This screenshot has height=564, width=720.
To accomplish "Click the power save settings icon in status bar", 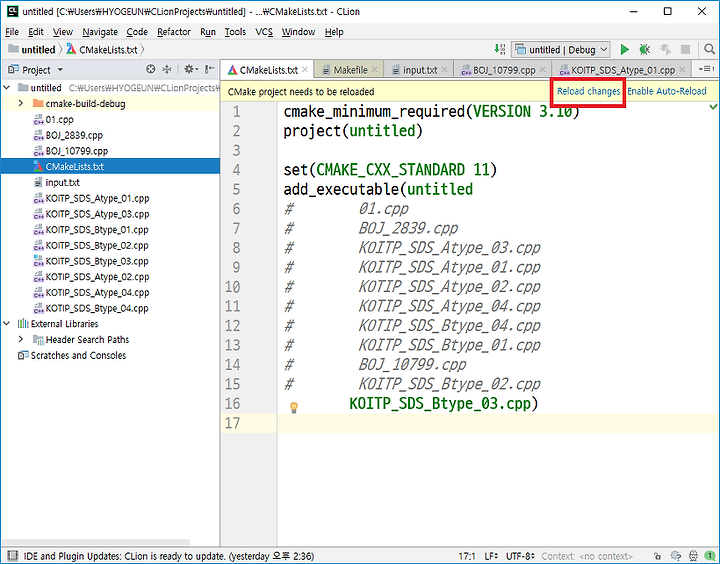I will (x=675, y=556).
